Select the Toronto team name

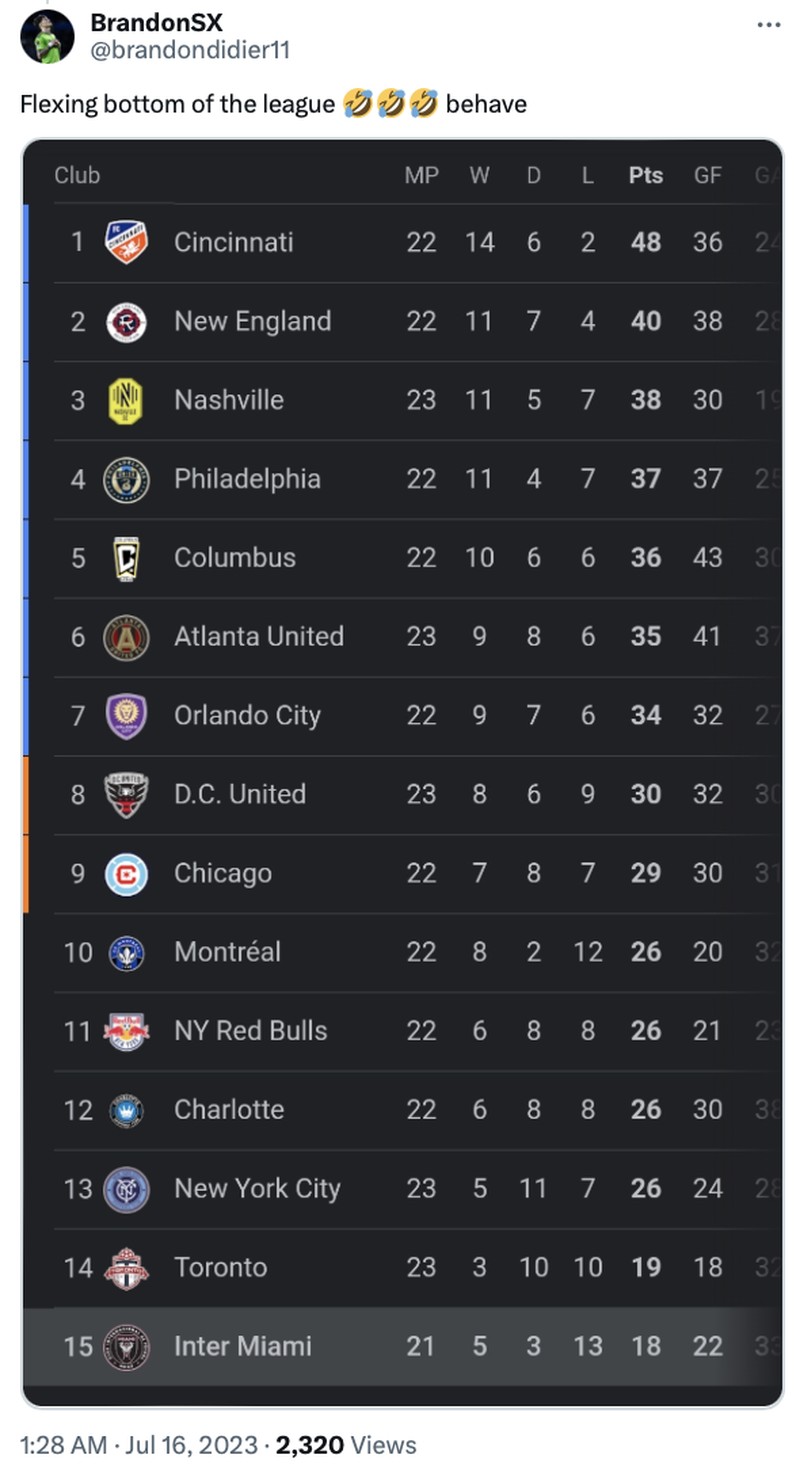point(220,1268)
